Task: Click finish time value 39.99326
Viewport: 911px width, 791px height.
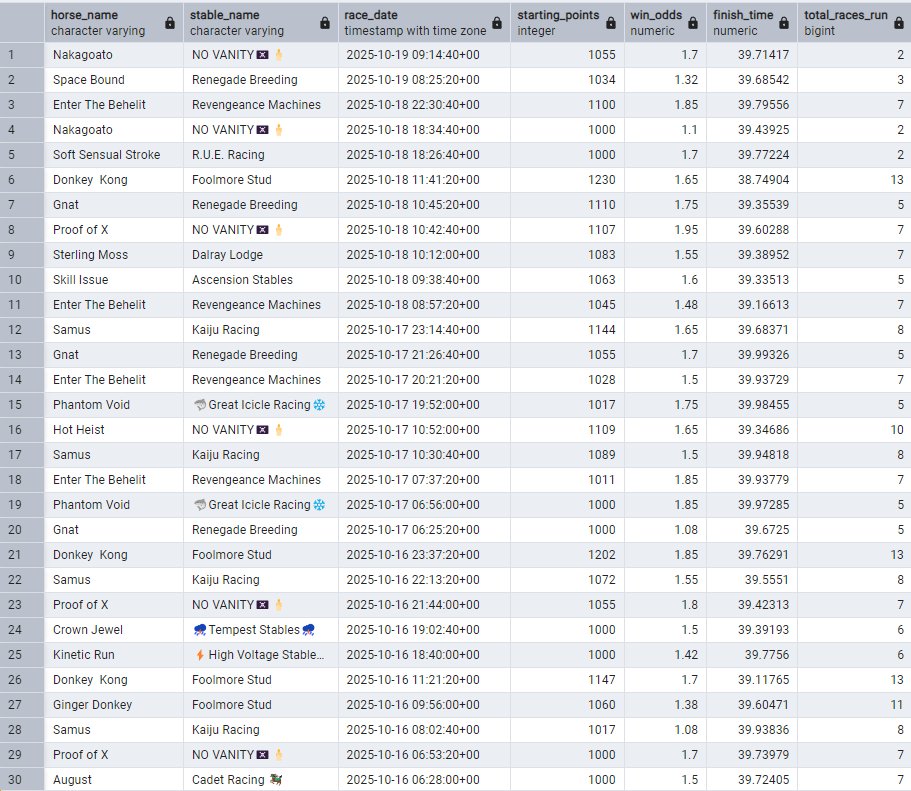Action: [752, 355]
